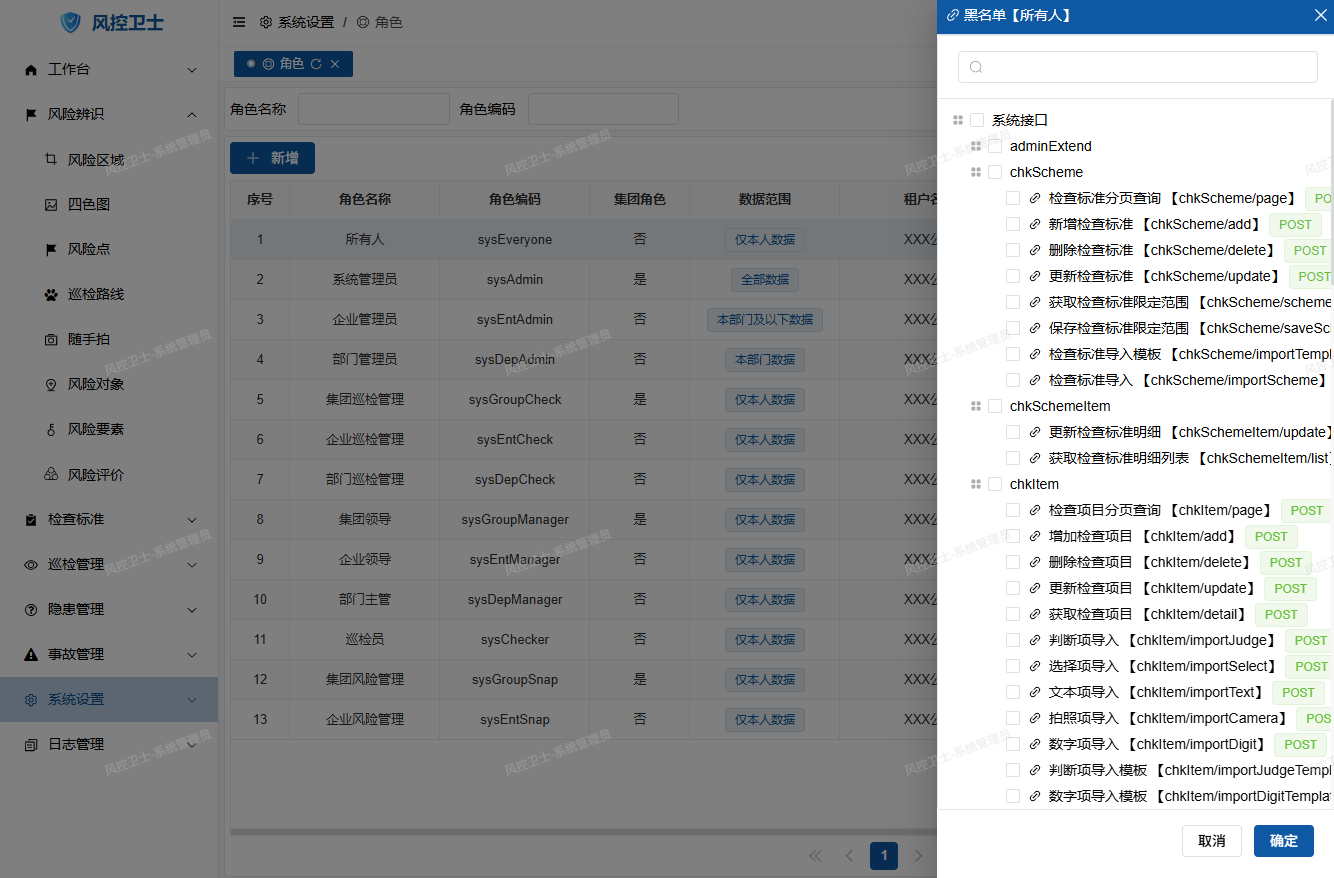Check the 系统接口 root checkbox
Image resolution: width=1334 pixels, height=878 pixels.
point(977,120)
